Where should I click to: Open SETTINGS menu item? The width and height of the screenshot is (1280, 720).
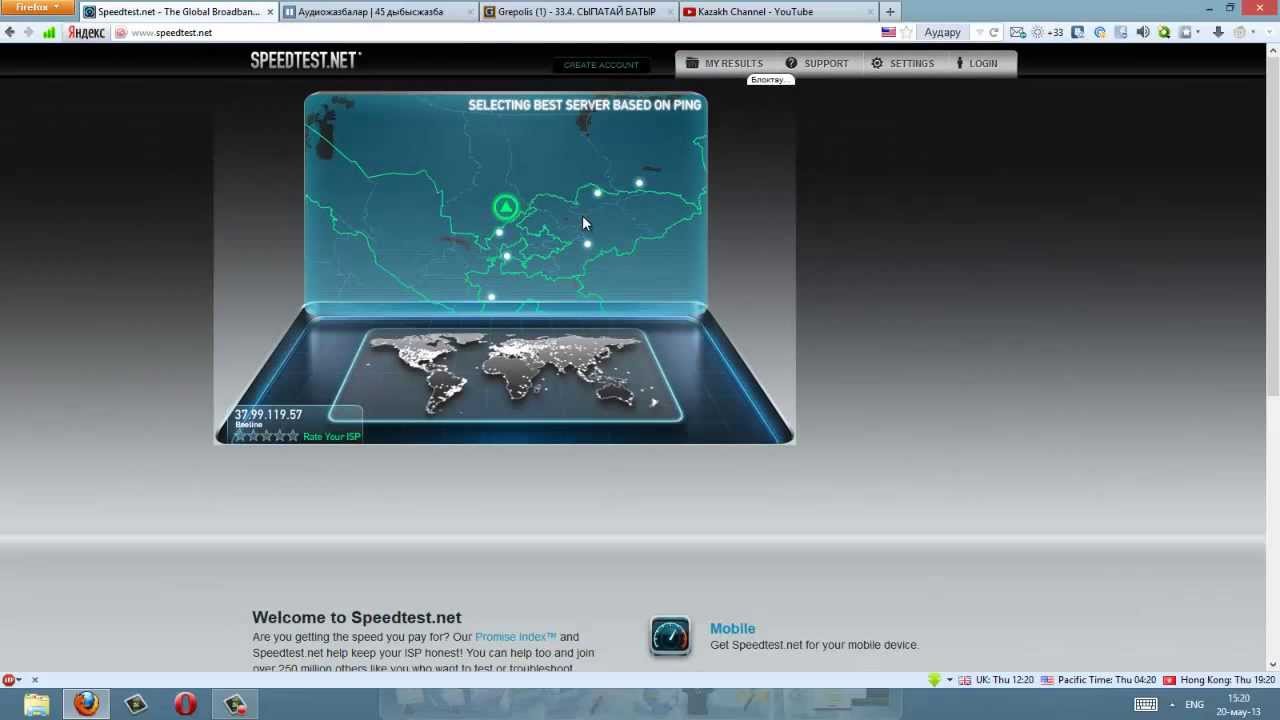point(902,63)
